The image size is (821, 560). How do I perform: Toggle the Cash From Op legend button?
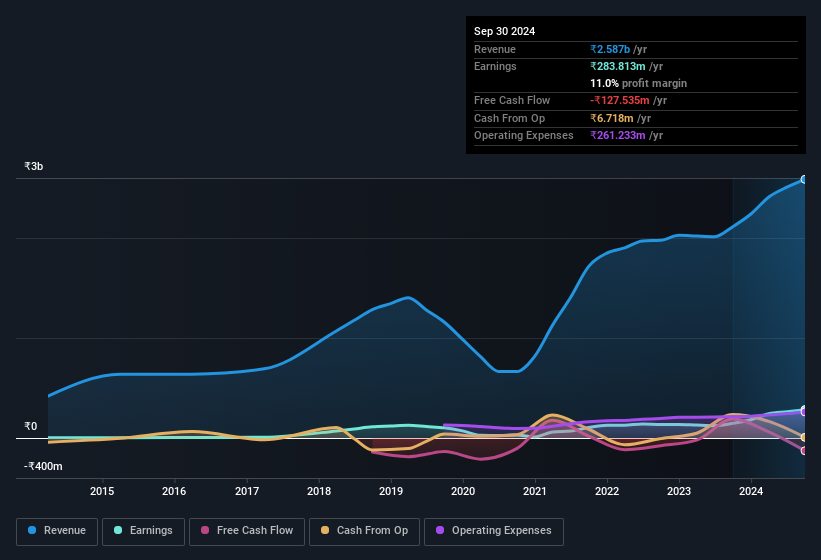[x=364, y=531]
